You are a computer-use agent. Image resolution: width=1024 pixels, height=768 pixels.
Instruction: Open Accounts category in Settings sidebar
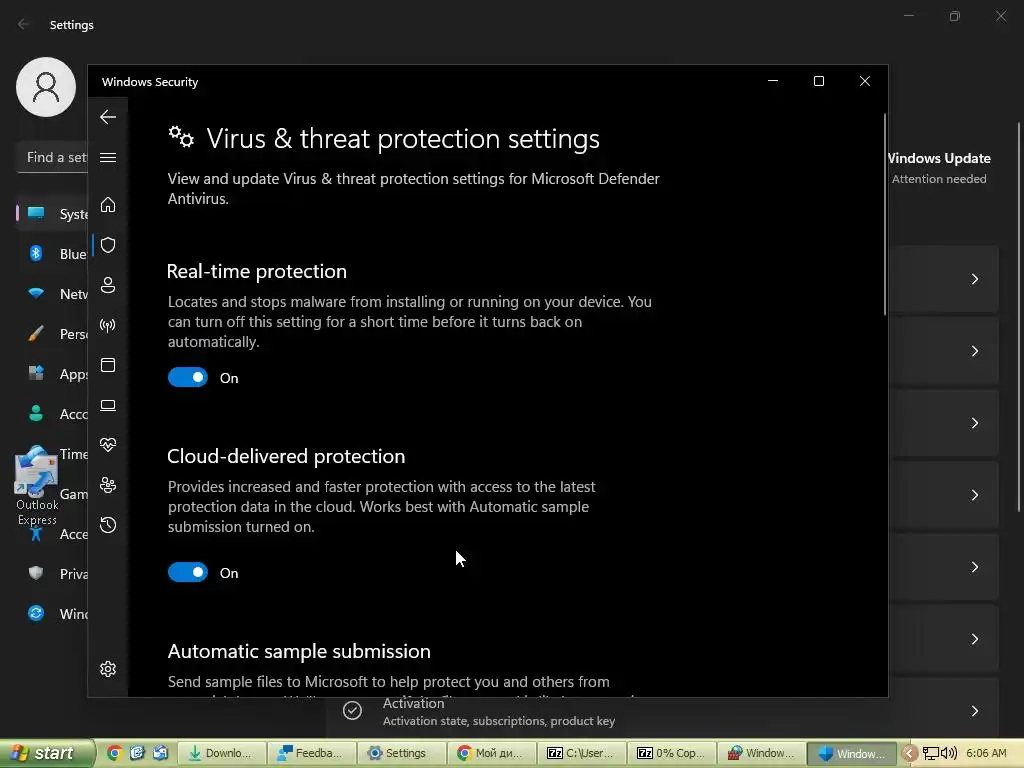52,413
